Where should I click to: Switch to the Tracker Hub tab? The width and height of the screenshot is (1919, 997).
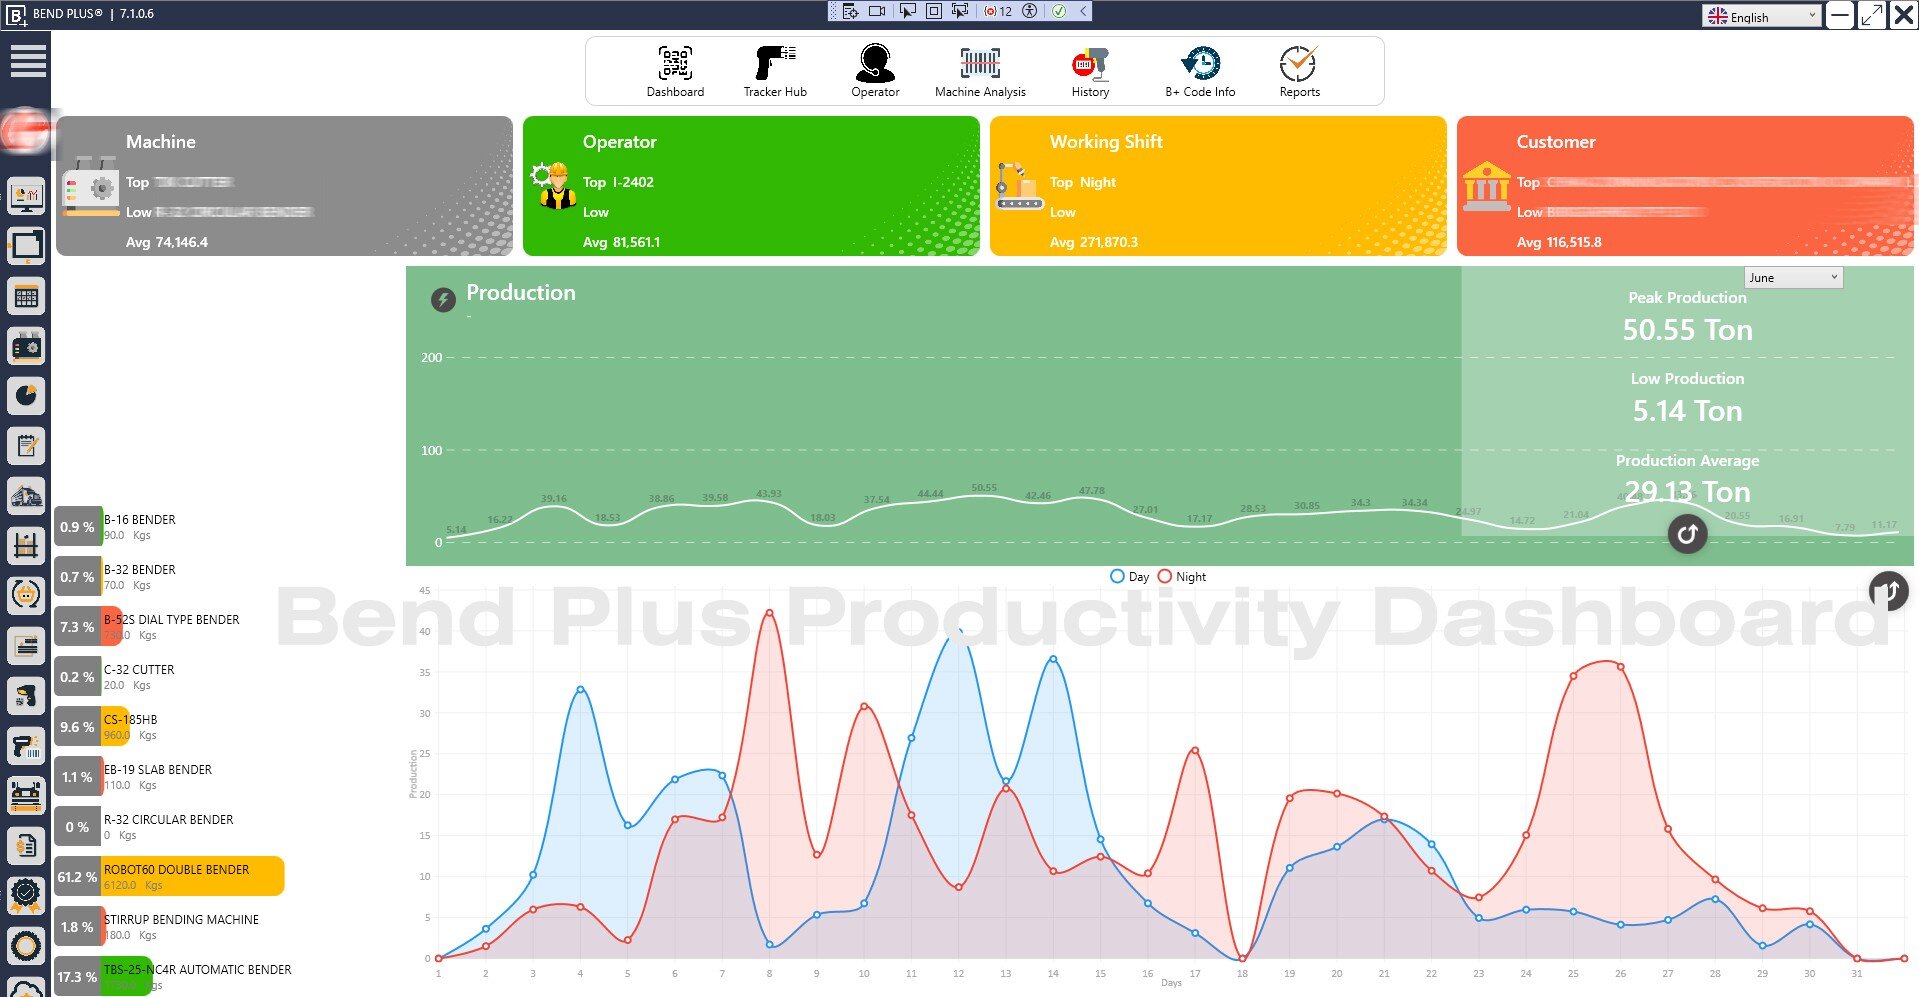(775, 70)
